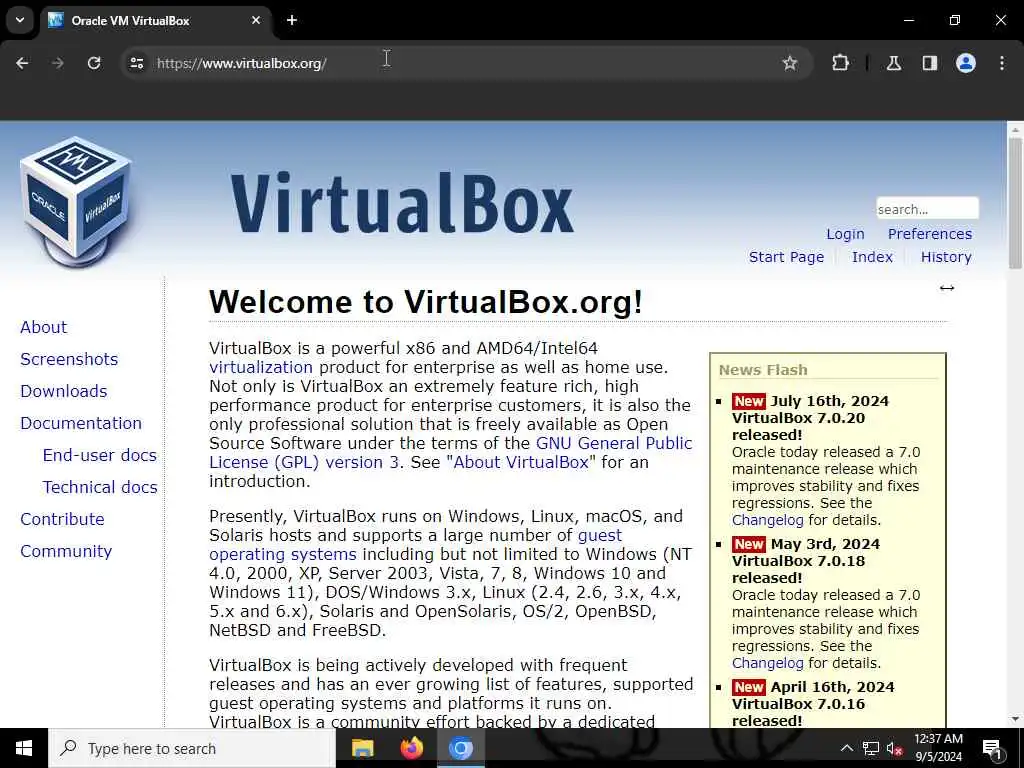Focus the site search box
1024x768 pixels.
[927, 209]
